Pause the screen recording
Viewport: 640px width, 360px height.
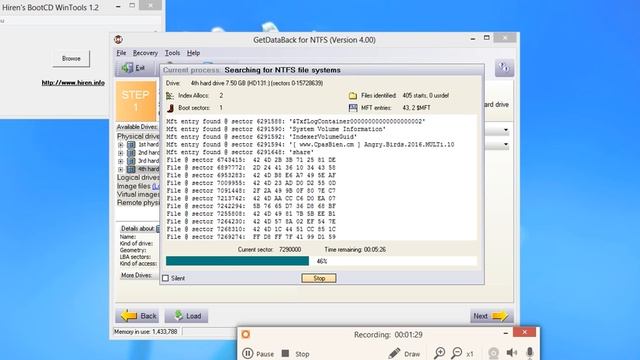pyautogui.click(x=258, y=353)
